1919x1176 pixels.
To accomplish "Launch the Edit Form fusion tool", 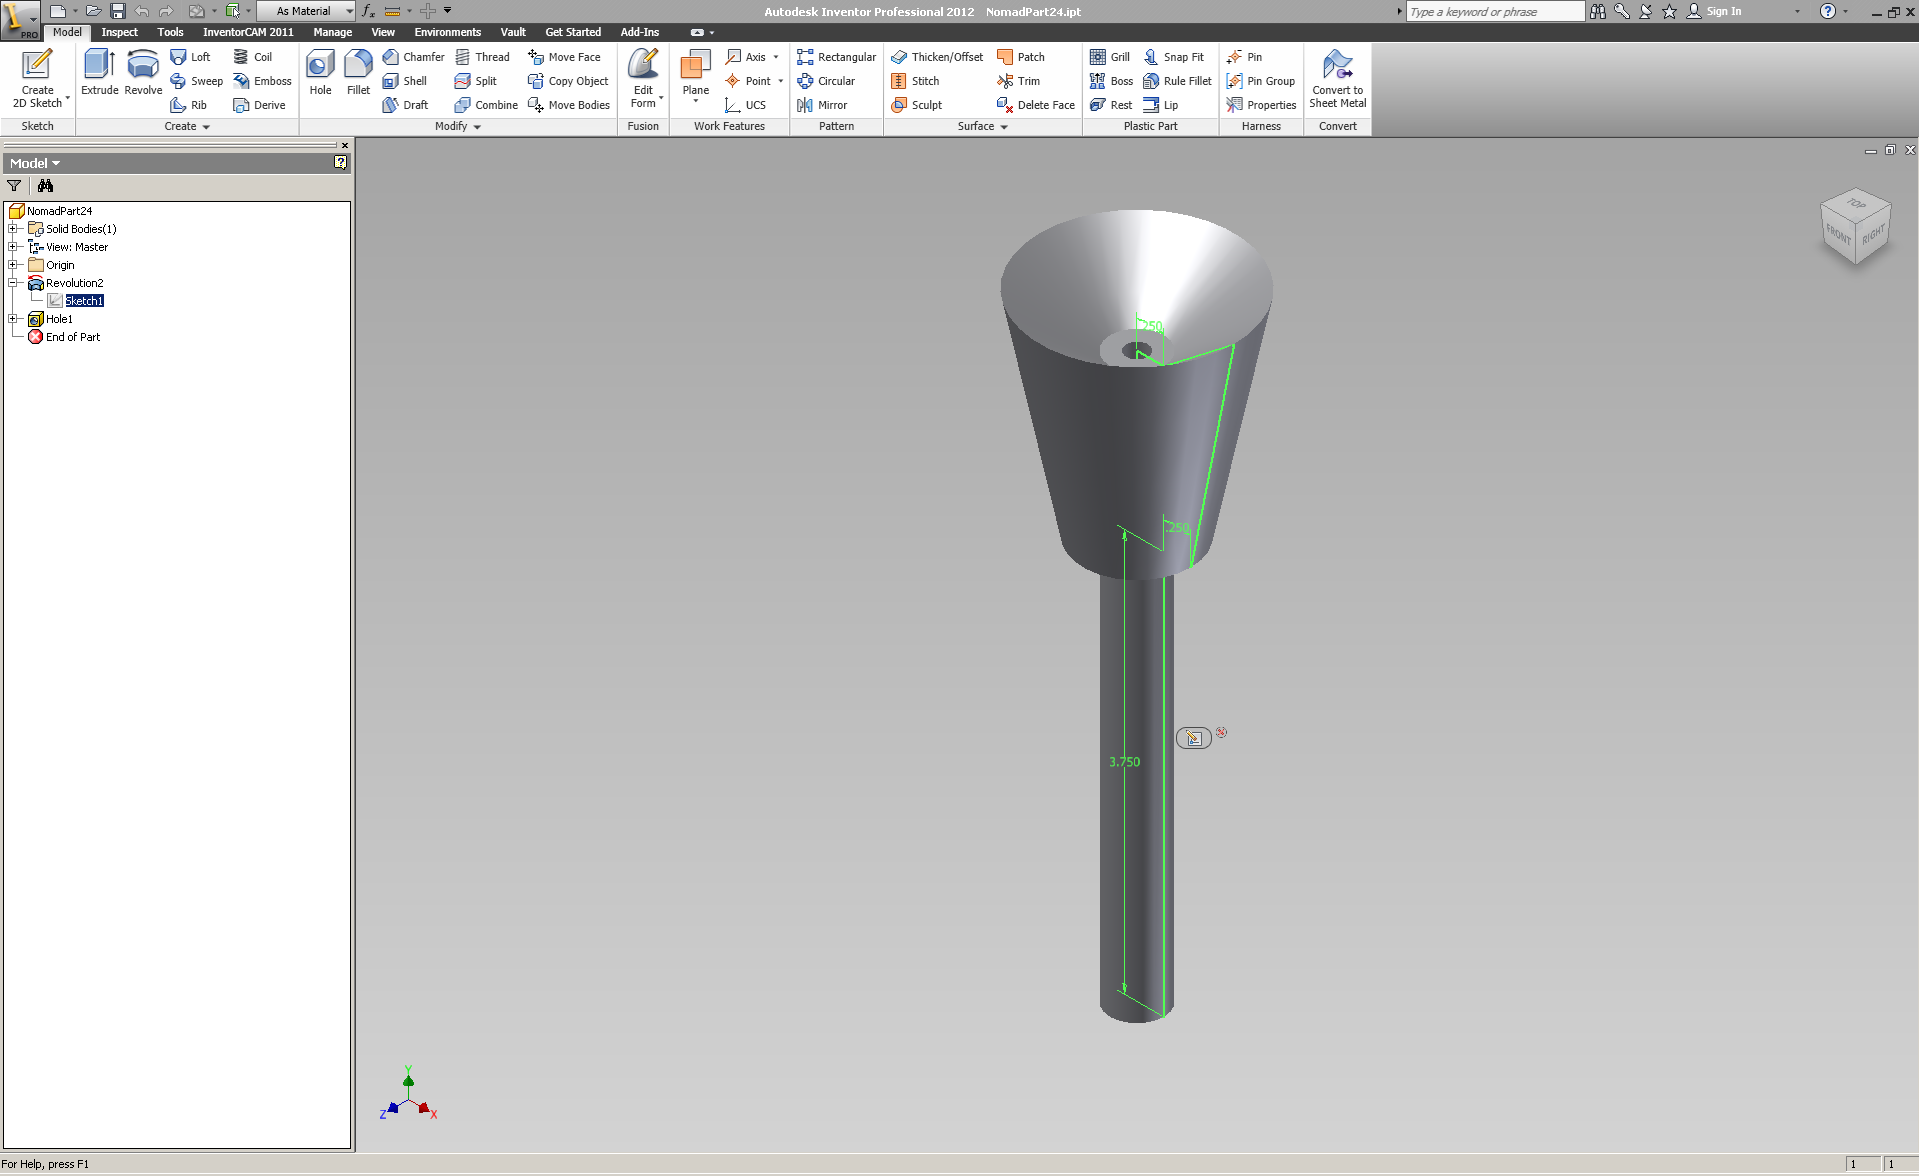I will [643, 78].
